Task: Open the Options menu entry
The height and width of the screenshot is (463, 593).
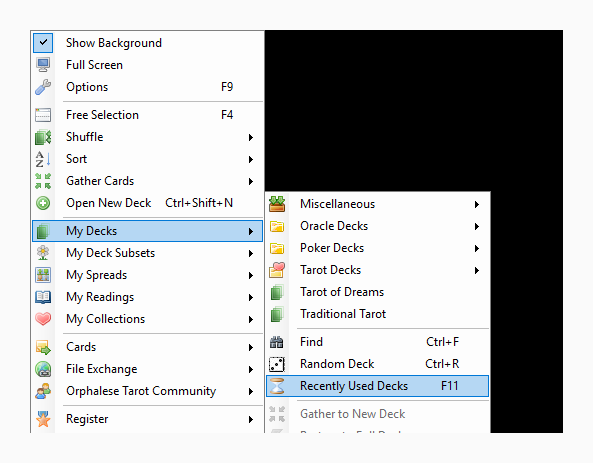Action: pos(147,87)
